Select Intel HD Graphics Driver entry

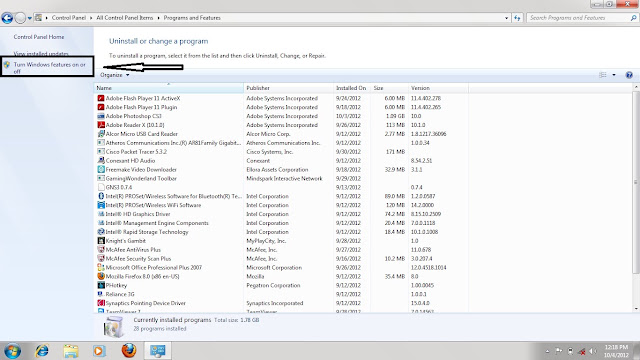point(138,214)
